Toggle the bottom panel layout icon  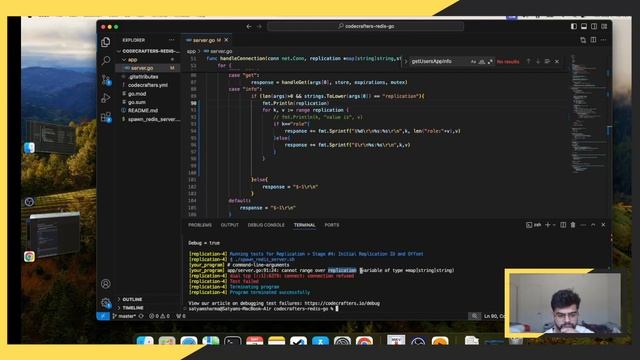coord(584,27)
